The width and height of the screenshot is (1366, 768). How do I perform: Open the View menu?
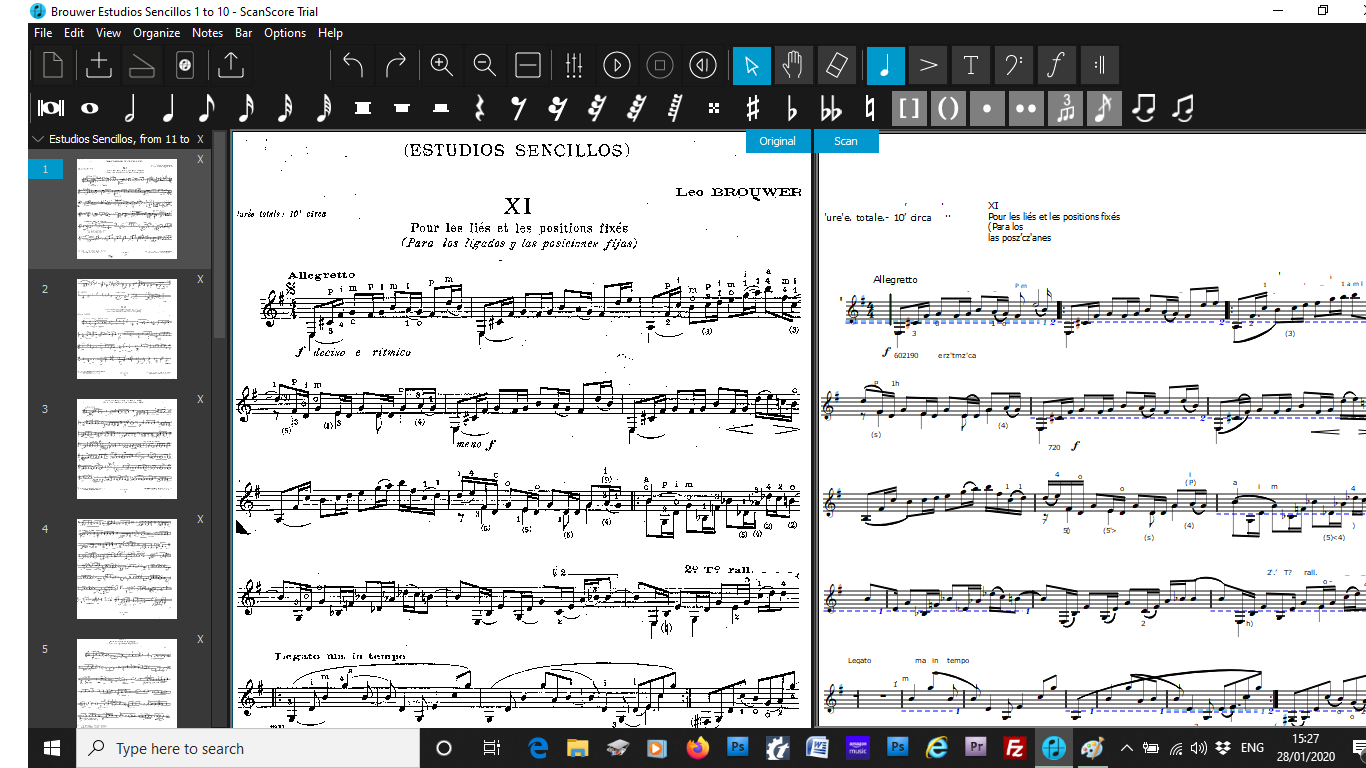(x=108, y=33)
